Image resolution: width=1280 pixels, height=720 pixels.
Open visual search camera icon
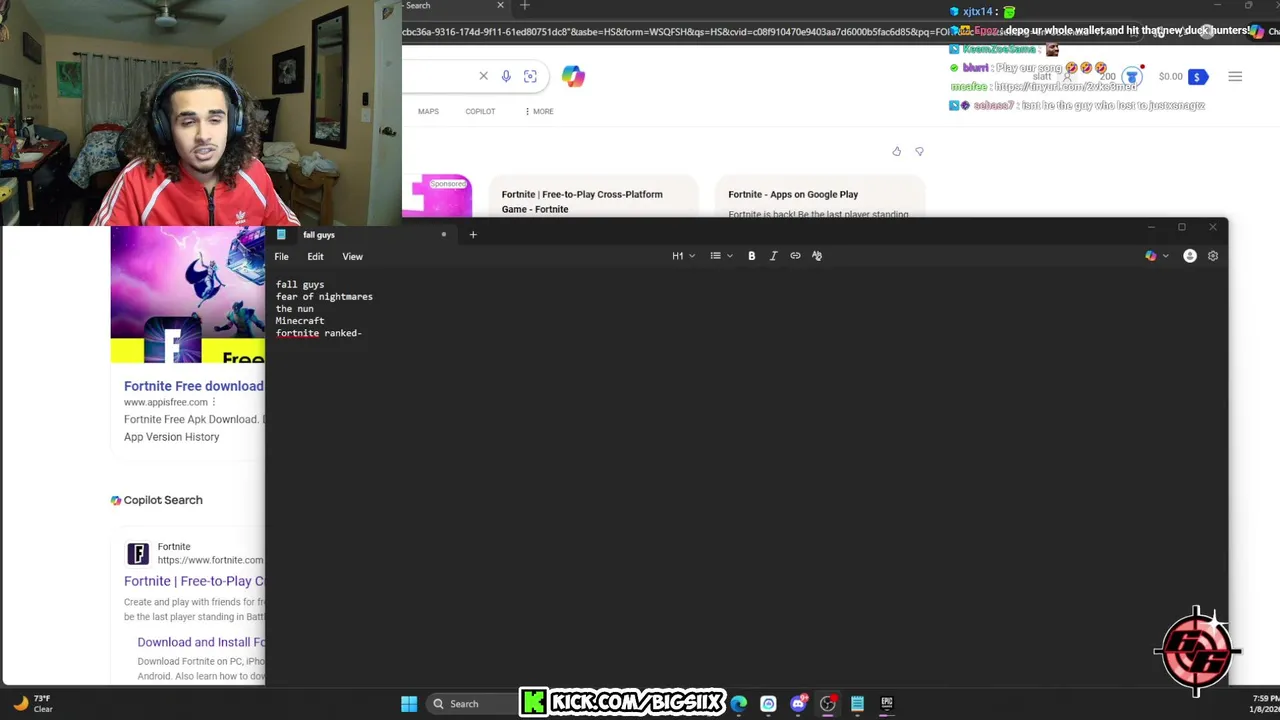click(x=530, y=76)
